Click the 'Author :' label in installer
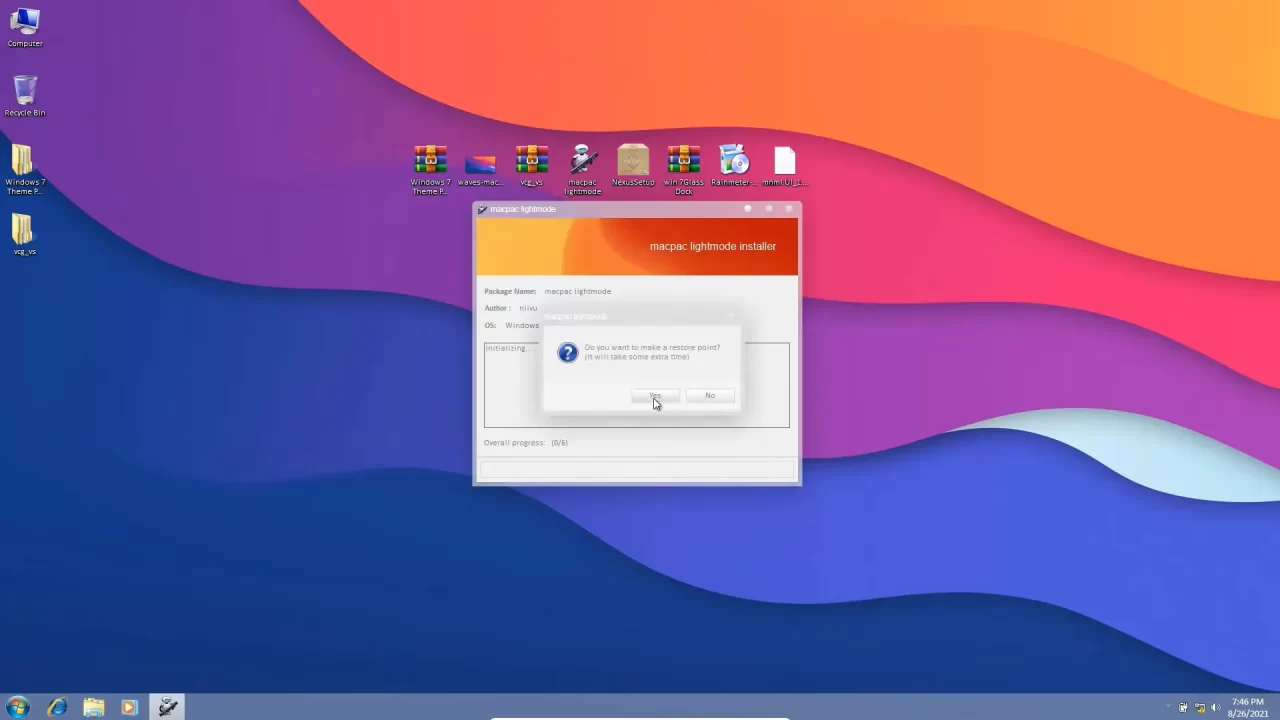This screenshot has height=720, width=1280. tap(497, 308)
